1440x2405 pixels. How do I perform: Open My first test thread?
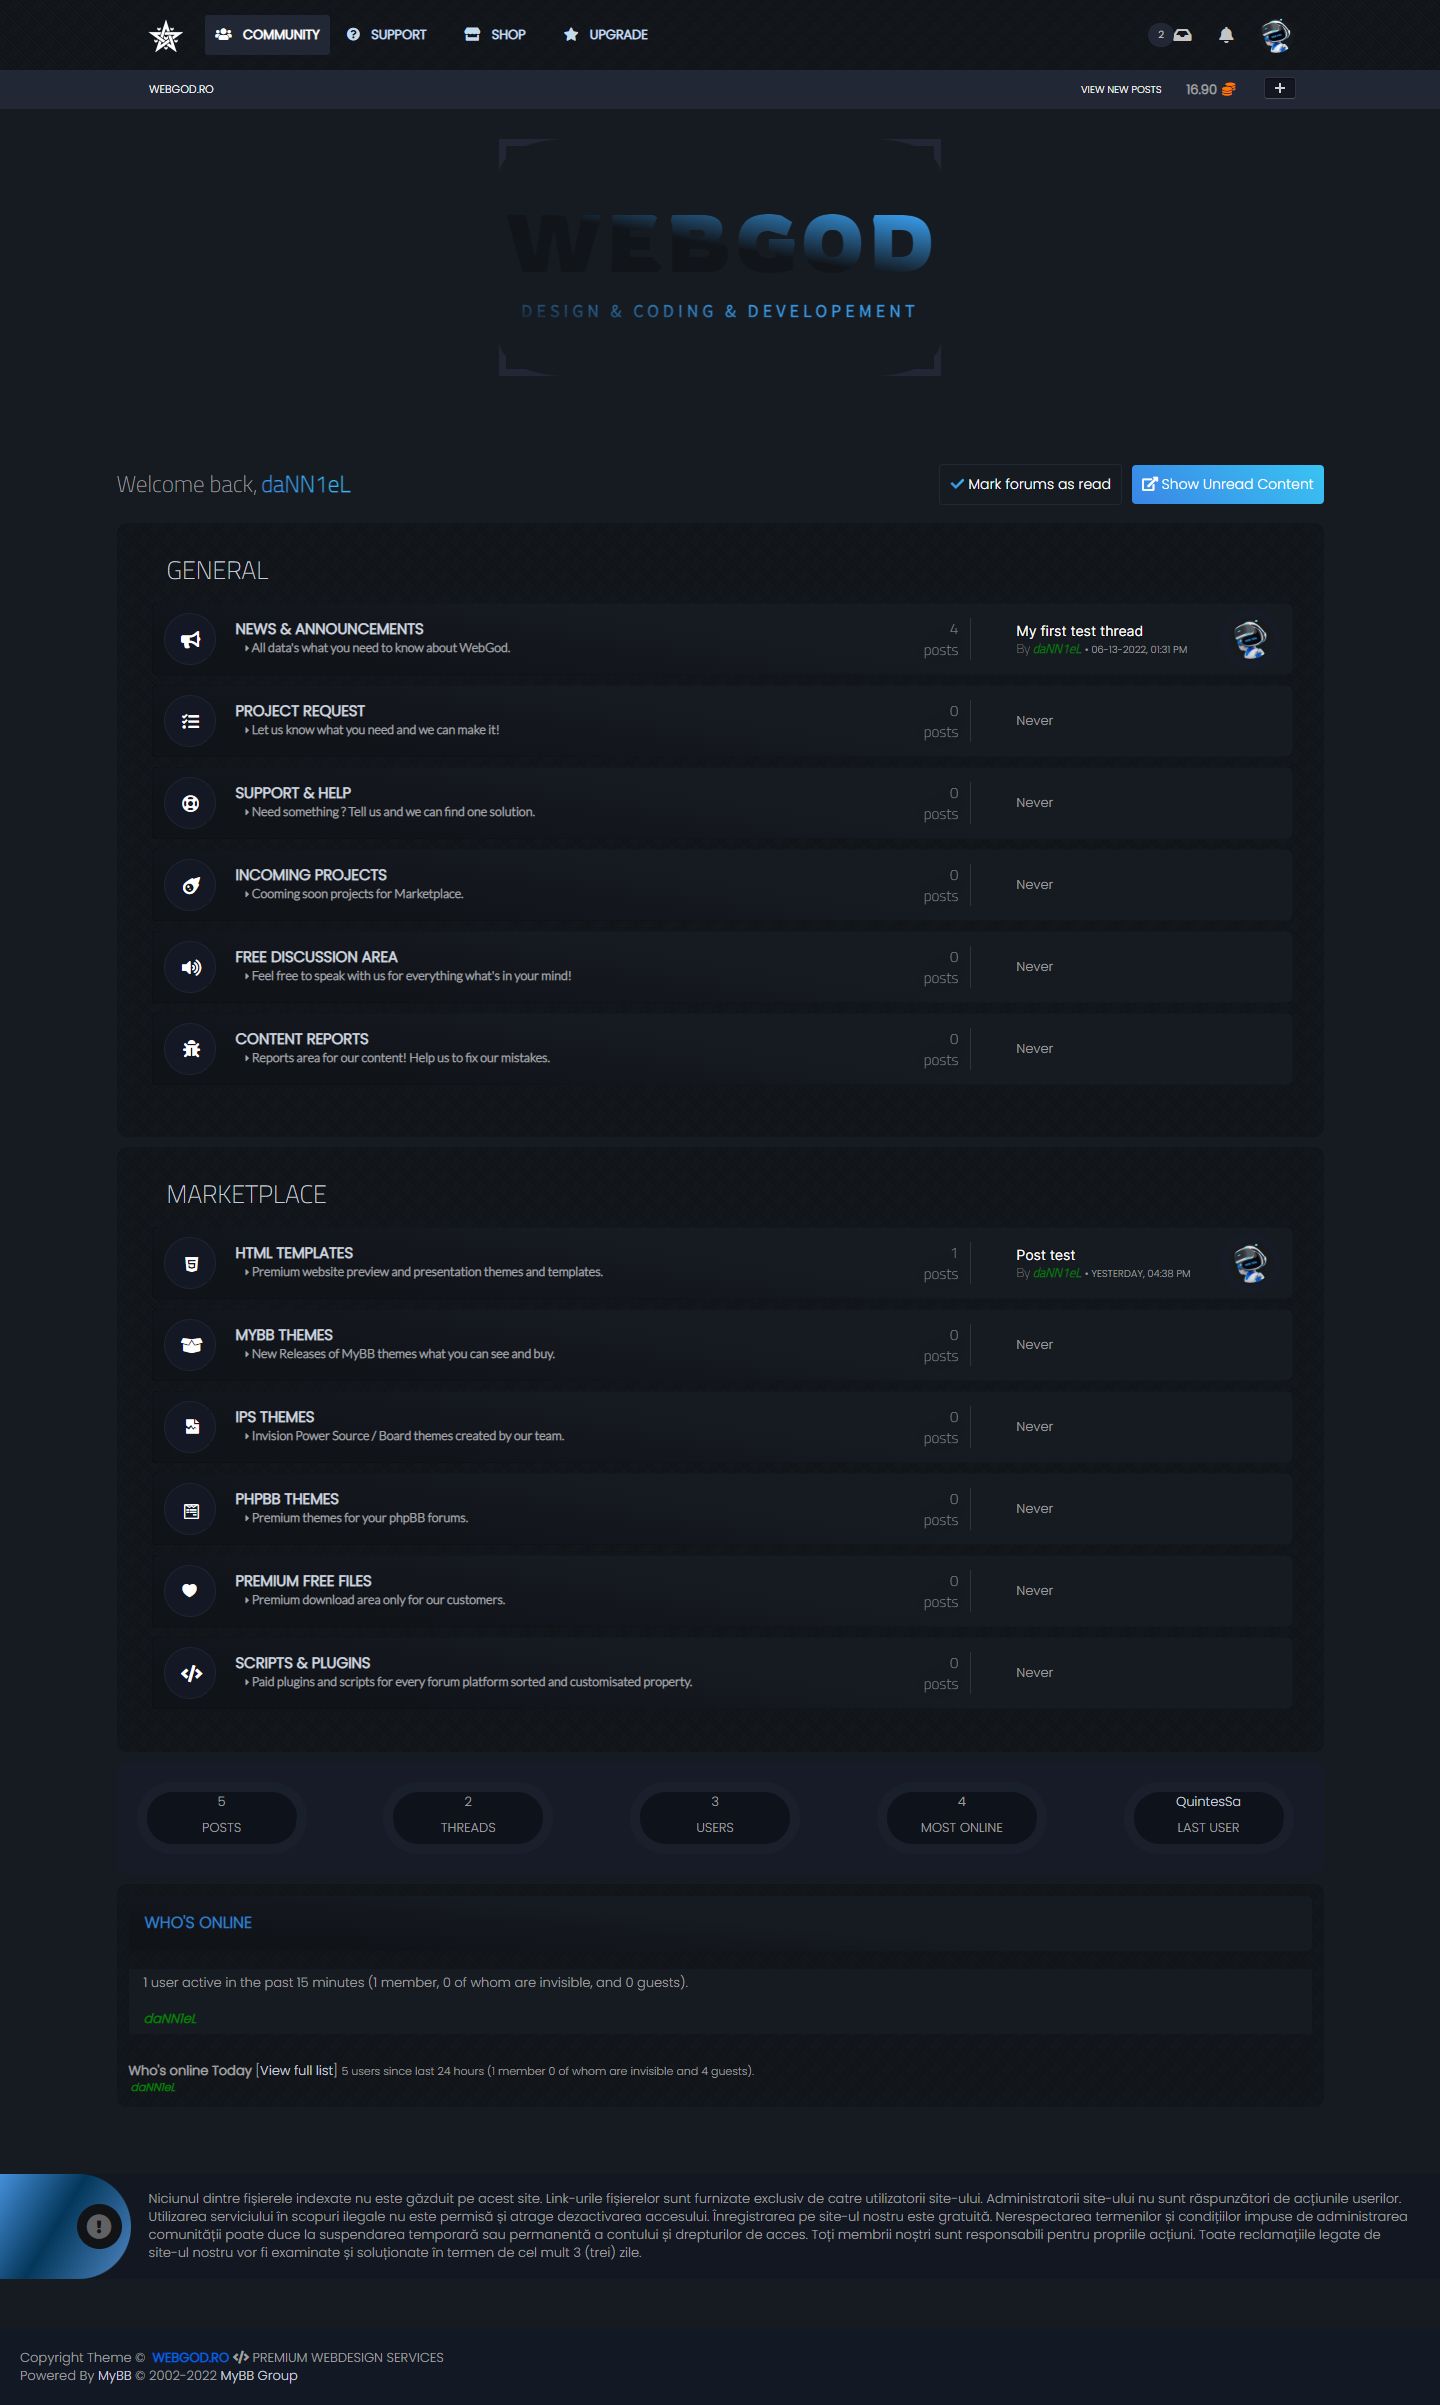tap(1079, 631)
